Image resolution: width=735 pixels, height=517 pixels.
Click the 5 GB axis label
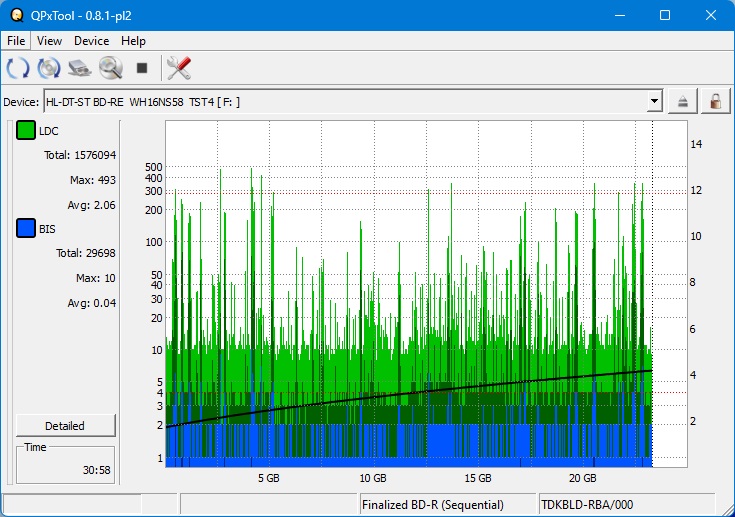[269, 478]
